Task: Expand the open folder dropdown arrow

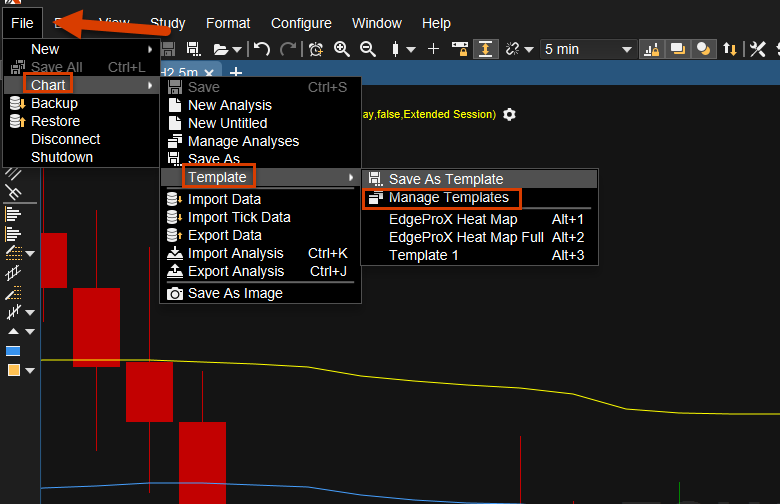Action: [236, 50]
